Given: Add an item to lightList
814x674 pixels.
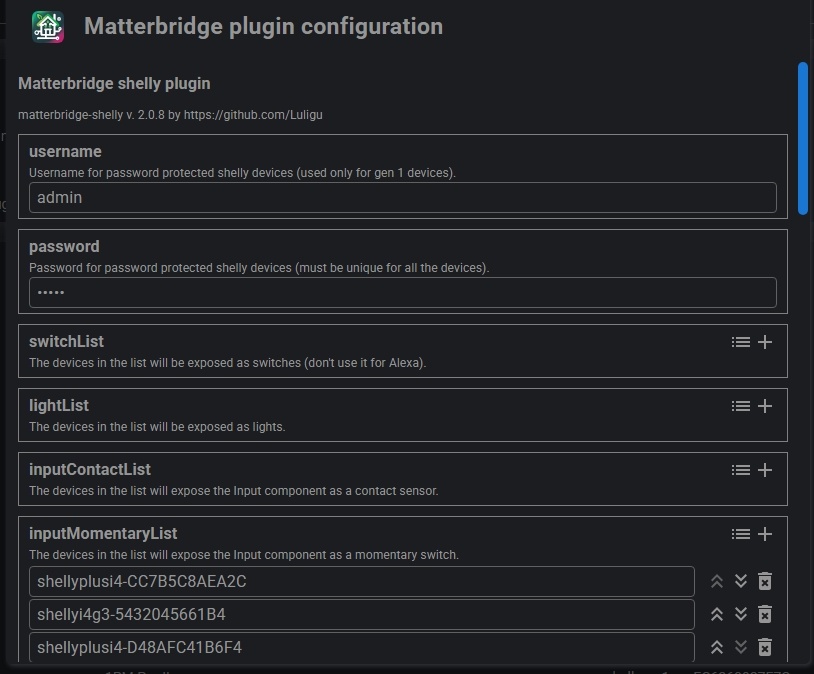Looking at the screenshot, I should click(765, 406).
